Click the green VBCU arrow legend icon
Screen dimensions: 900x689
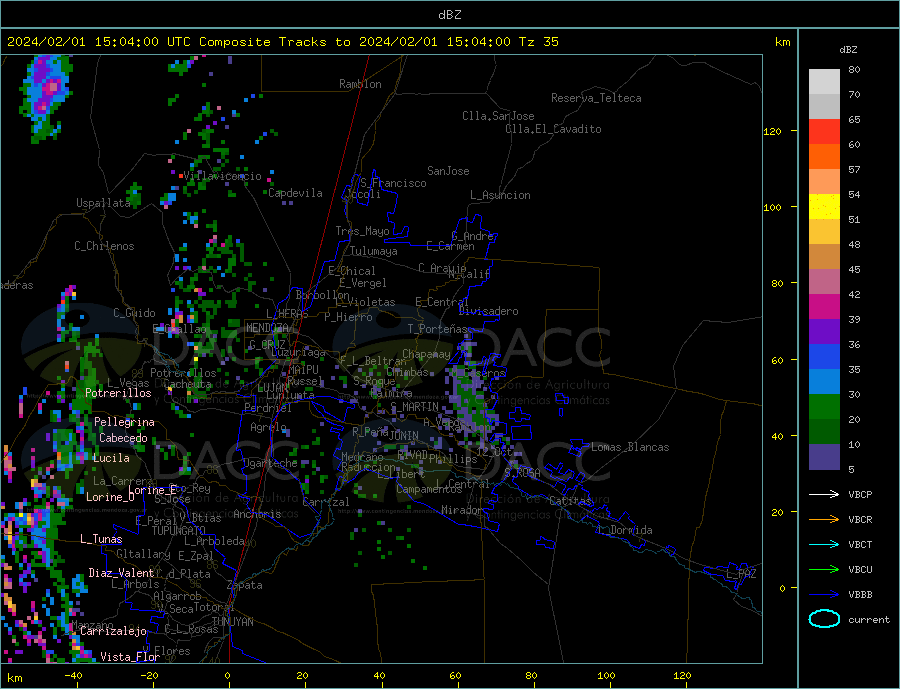[x=824, y=570]
